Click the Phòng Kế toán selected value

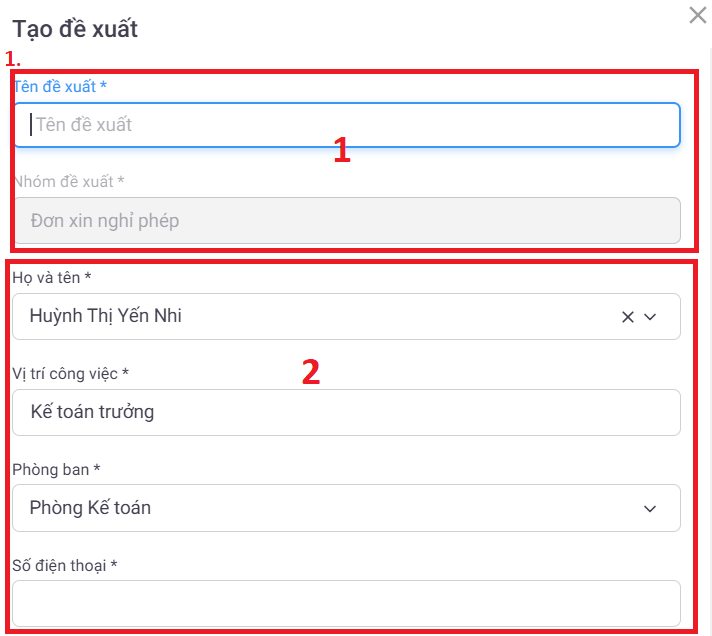[91, 508]
